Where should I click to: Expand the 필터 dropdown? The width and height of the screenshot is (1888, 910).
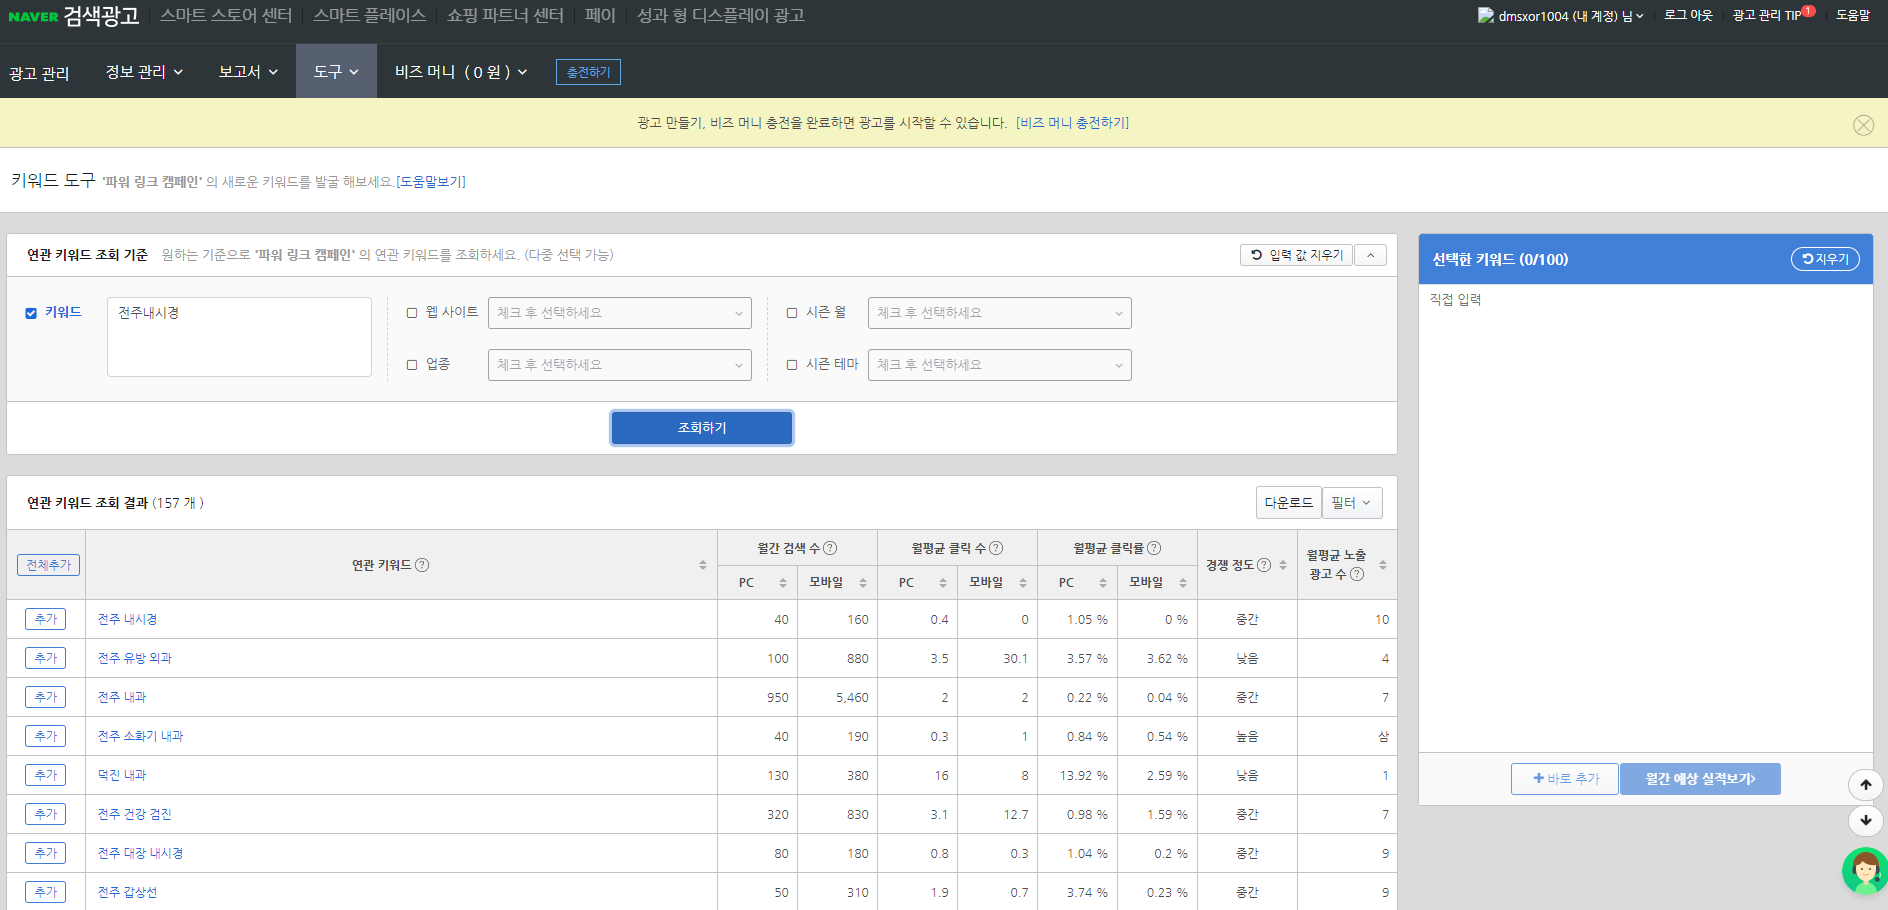pos(1352,503)
